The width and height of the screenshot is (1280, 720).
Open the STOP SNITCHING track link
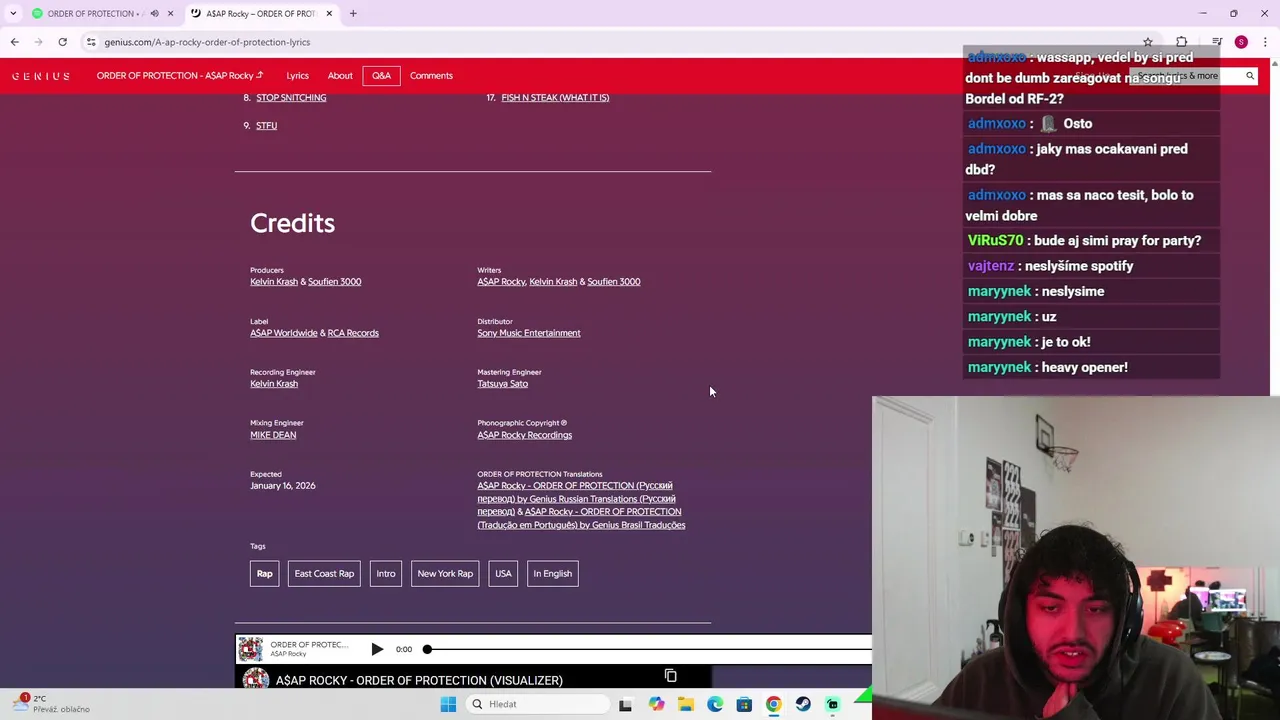[x=291, y=98]
